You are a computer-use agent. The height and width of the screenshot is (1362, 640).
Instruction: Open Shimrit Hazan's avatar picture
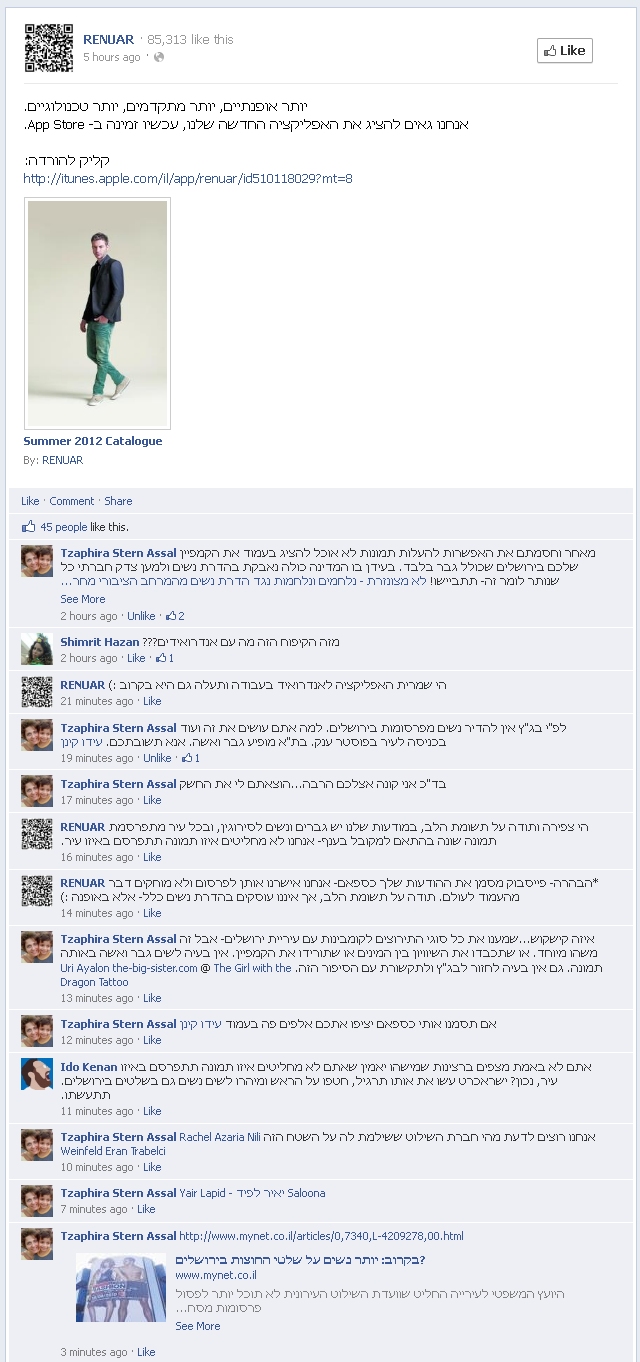(x=37, y=649)
